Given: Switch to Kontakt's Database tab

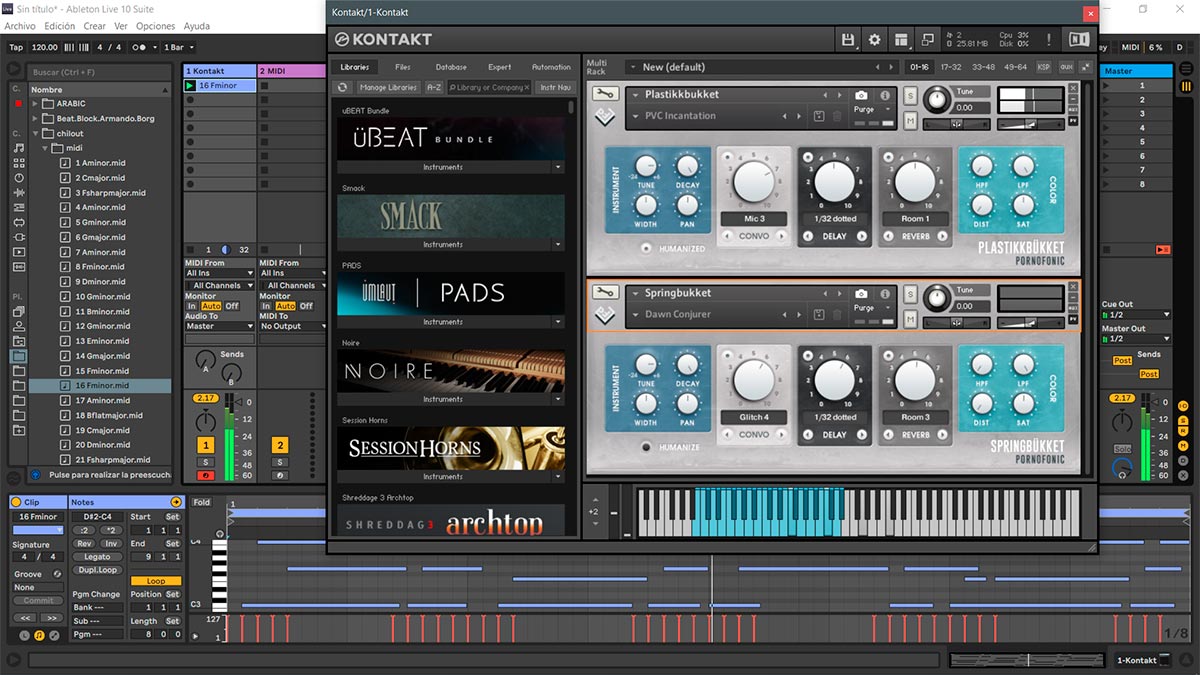Looking at the screenshot, I should [x=451, y=67].
